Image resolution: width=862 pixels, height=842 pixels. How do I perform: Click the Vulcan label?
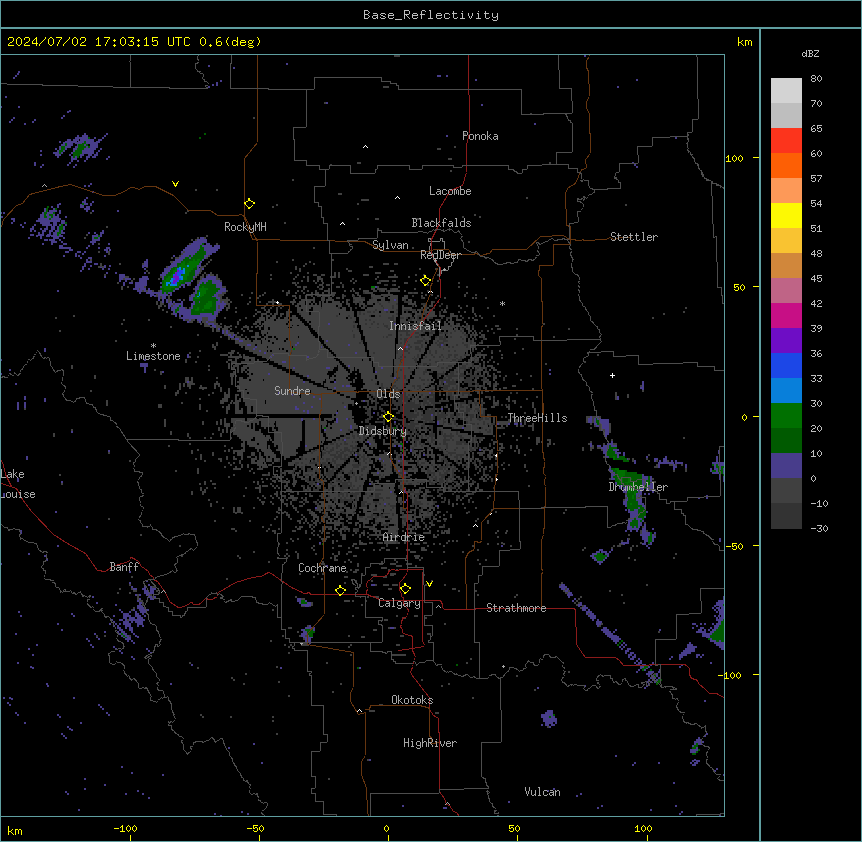(x=543, y=792)
